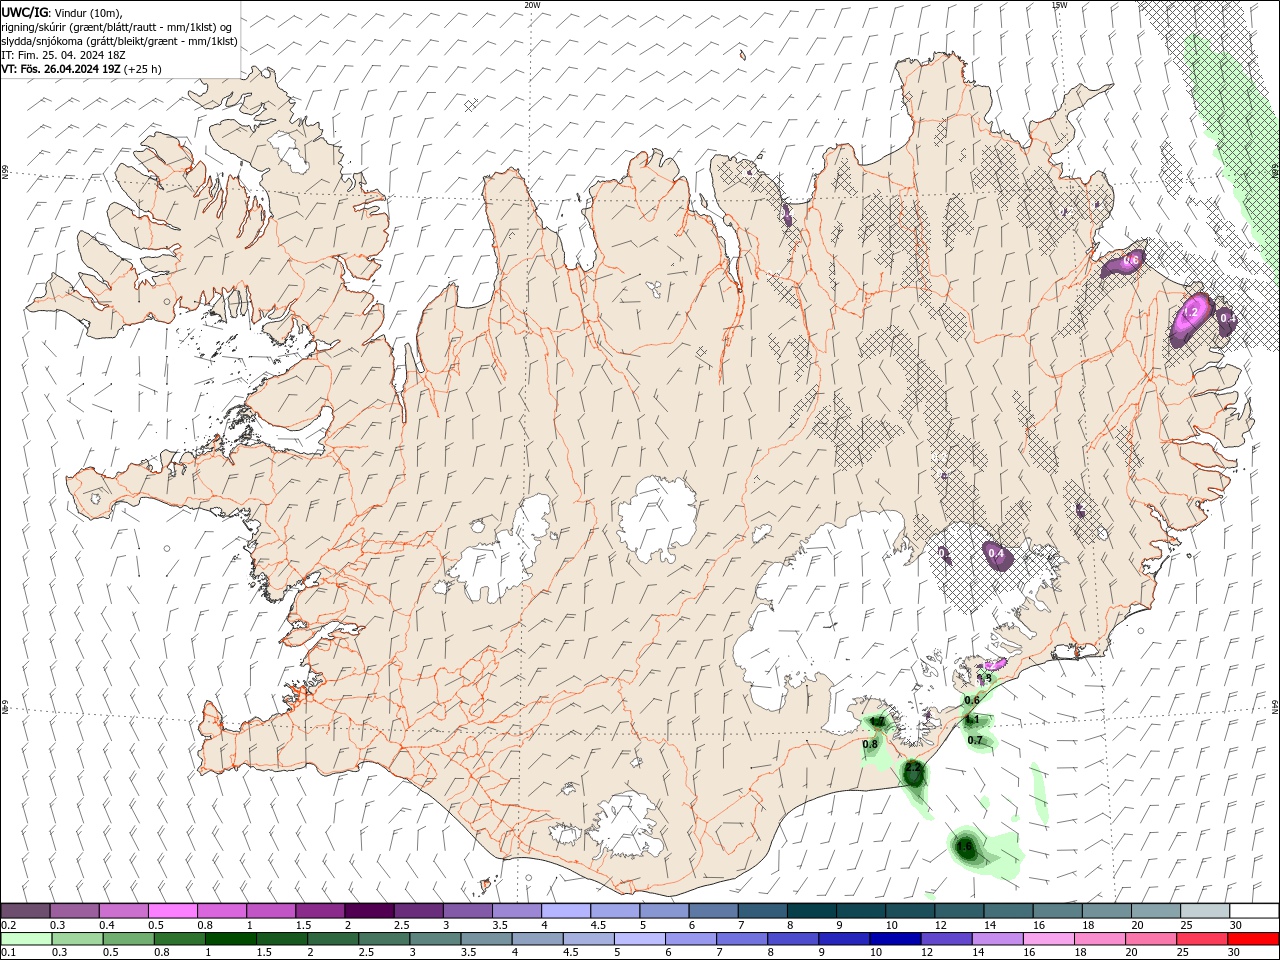Click the 'VT: Fös. 26.04.2024 19Z (+25 h)' line
The width and height of the screenshot is (1280, 960).
(81, 69)
